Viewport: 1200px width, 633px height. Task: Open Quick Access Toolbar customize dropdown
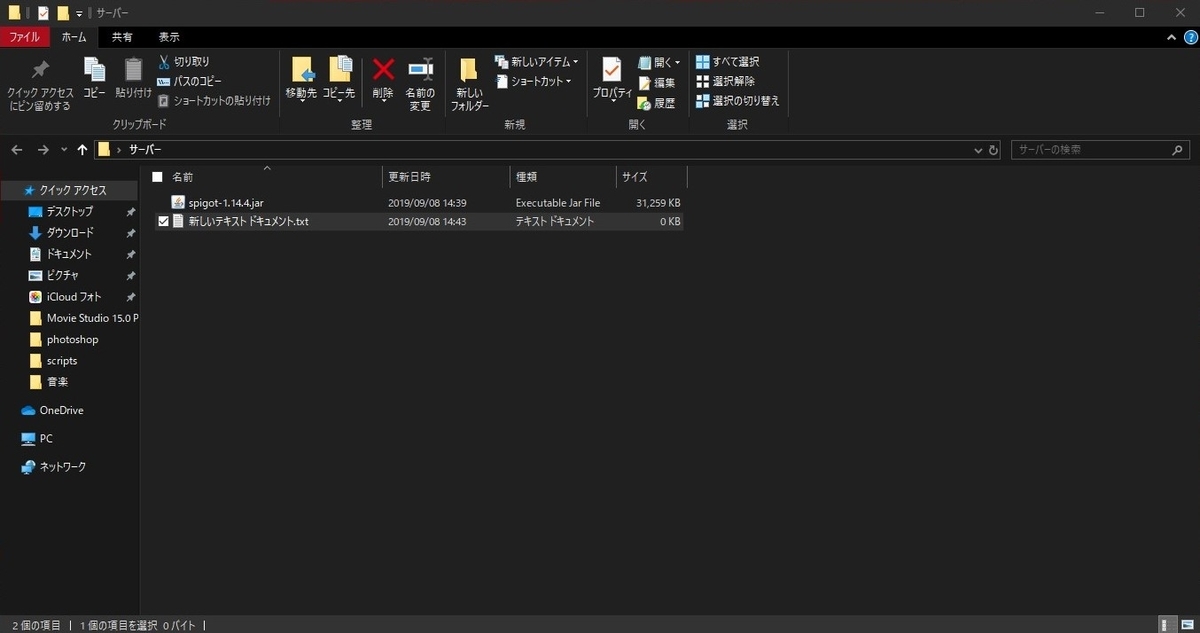[79, 13]
